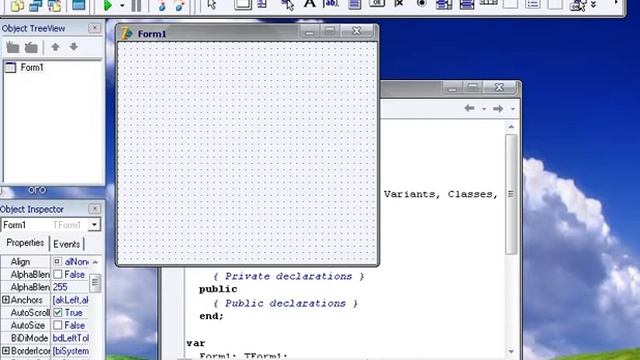Click the Toggle Form/Unit toolbar icon

click(54, 5)
